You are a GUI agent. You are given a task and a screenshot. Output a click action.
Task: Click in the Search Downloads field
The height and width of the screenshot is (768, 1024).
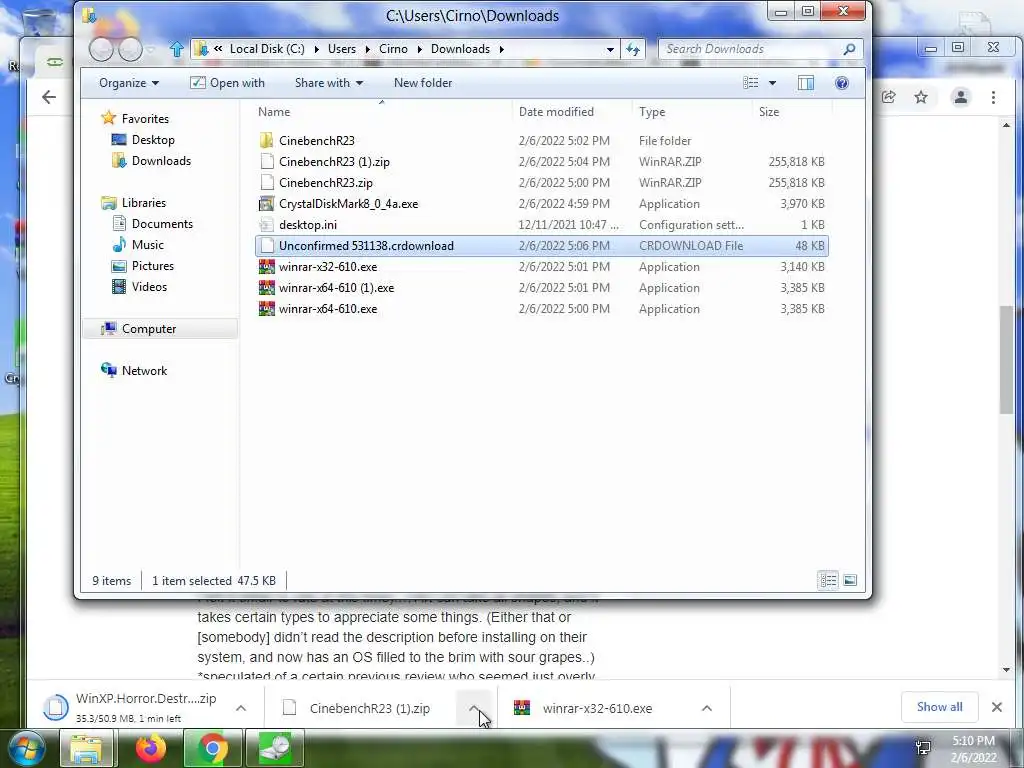(x=751, y=49)
